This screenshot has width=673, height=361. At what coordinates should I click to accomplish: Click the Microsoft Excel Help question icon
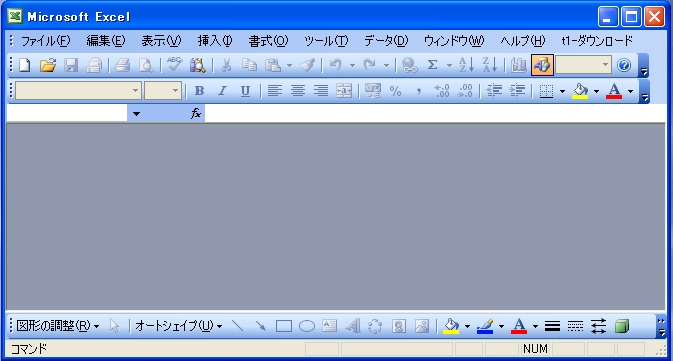(x=624, y=65)
